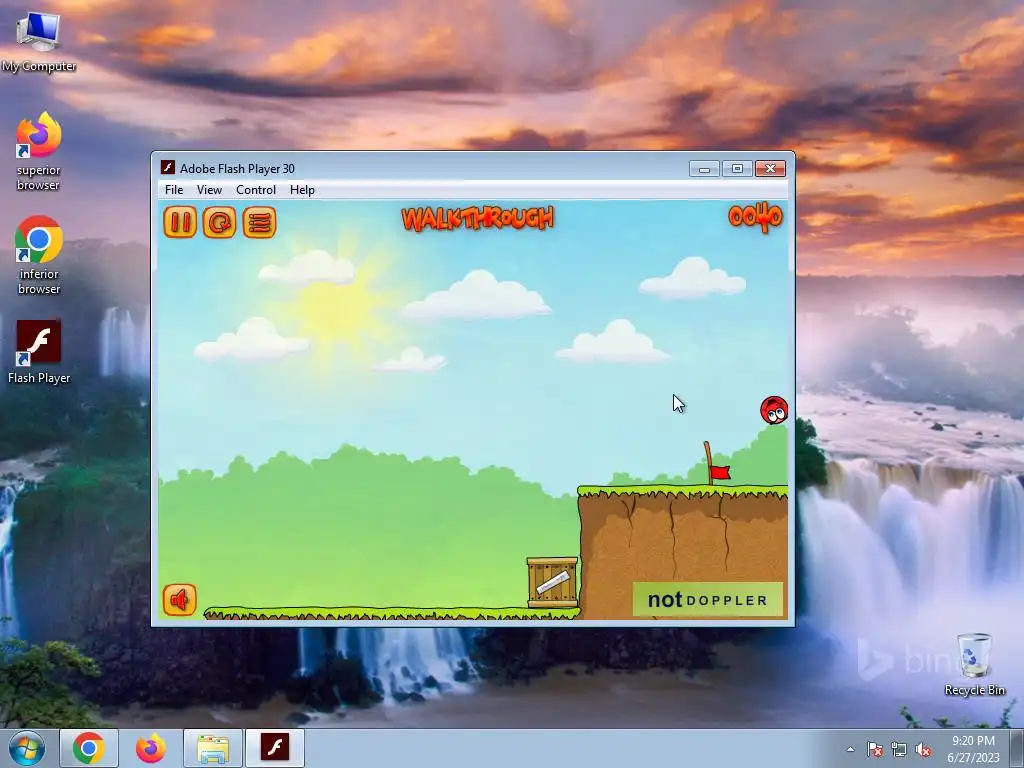Click the Chrome icon in the taskbar

click(89, 748)
